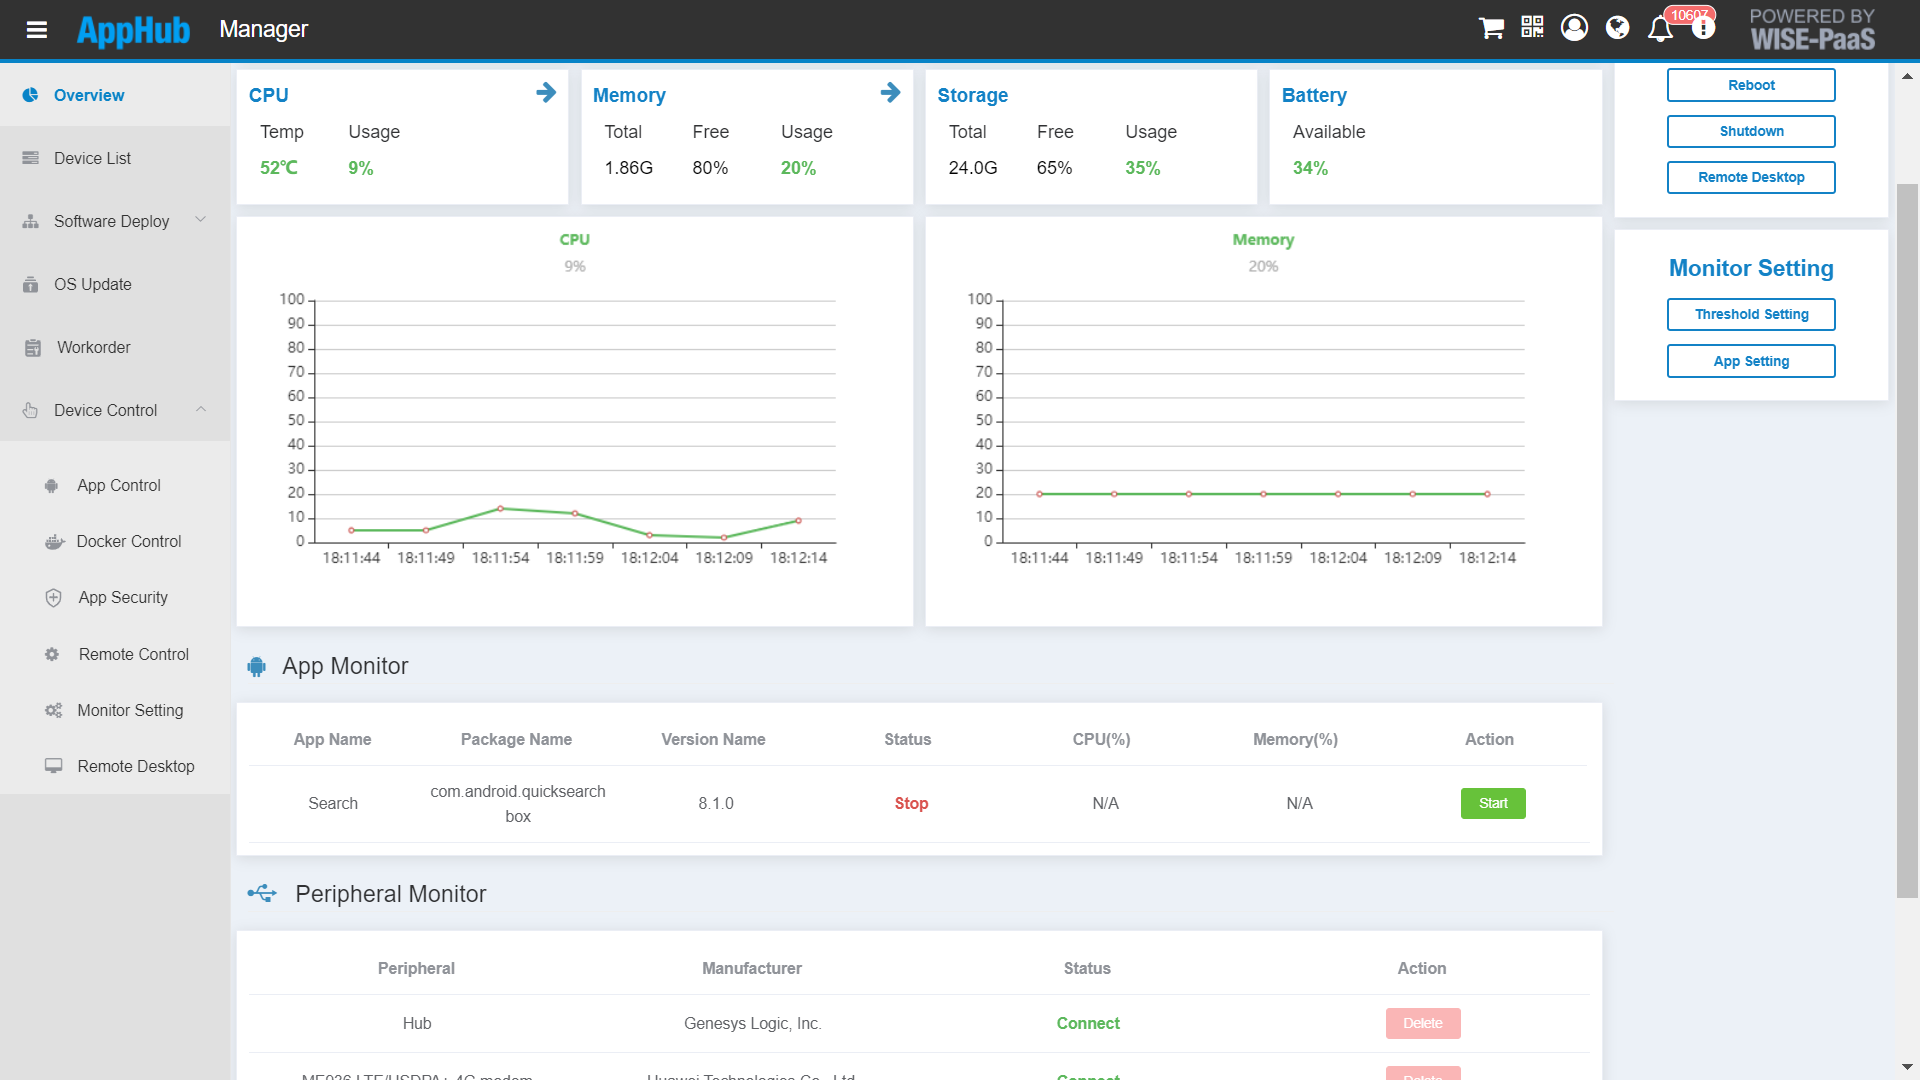Click the Peripheral Monitor USB icon

pyautogui.click(x=263, y=893)
